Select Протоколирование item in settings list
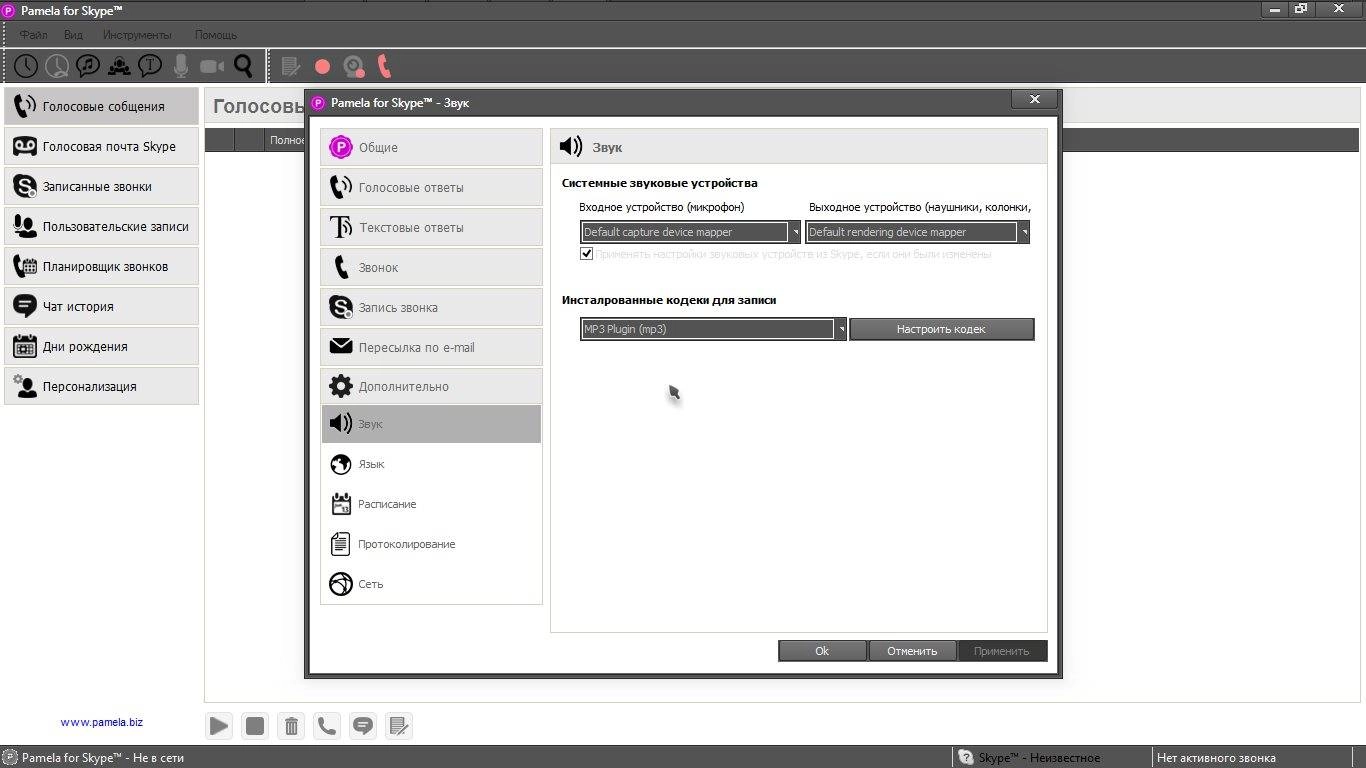1366x768 pixels. point(431,544)
